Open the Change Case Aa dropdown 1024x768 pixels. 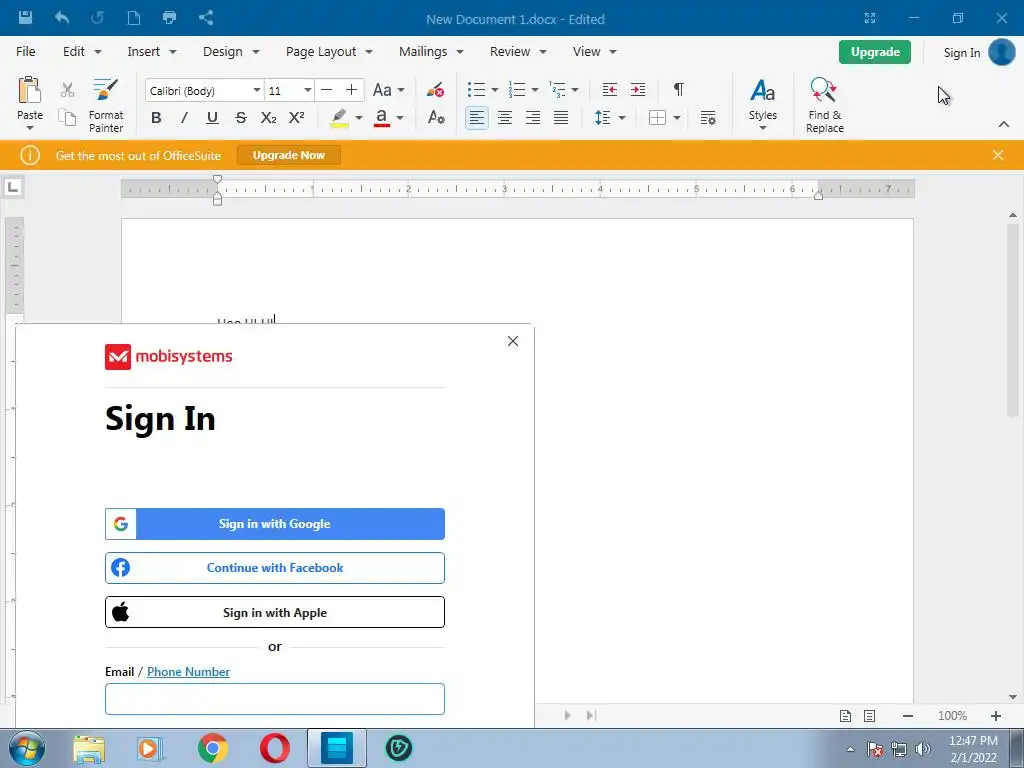[x=389, y=89]
